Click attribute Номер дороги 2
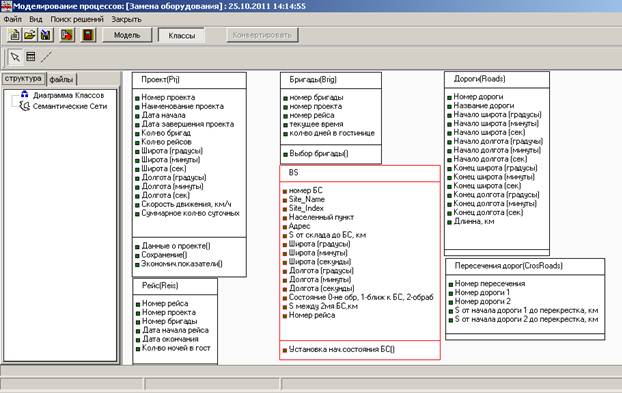The image size is (622, 393). tap(483, 302)
